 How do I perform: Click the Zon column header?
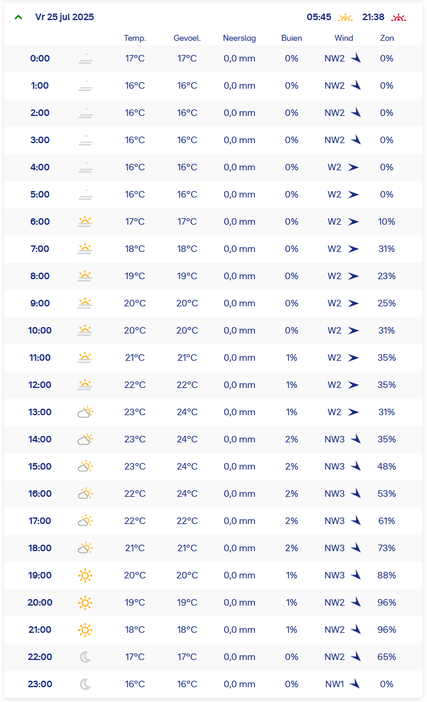click(387, 38)
